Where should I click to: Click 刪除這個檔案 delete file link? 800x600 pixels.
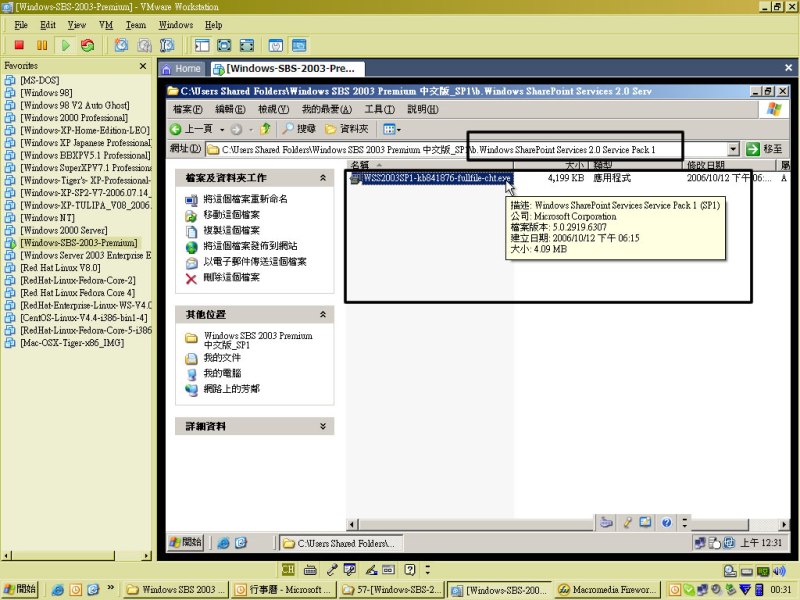click(x=232, y=278)
